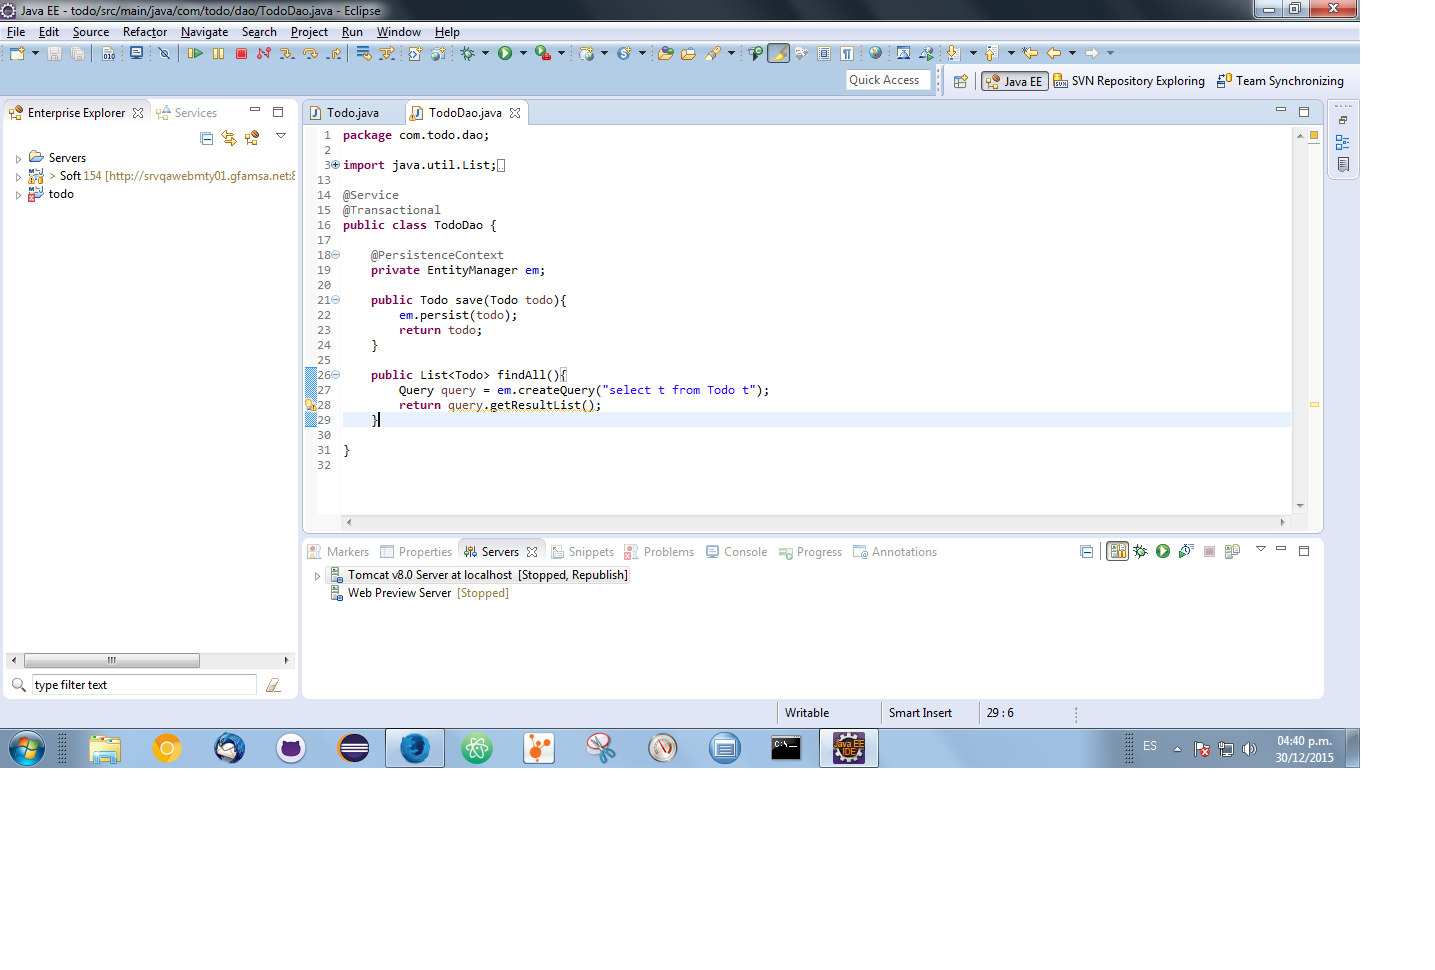
Task: Click the clear filter eraser icon
Action: coord(273,685)
